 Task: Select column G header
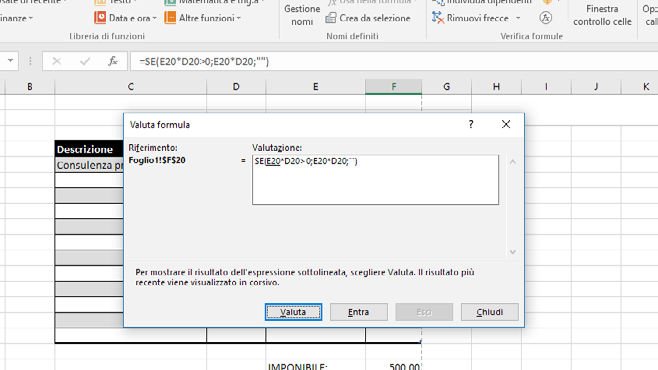446,87
